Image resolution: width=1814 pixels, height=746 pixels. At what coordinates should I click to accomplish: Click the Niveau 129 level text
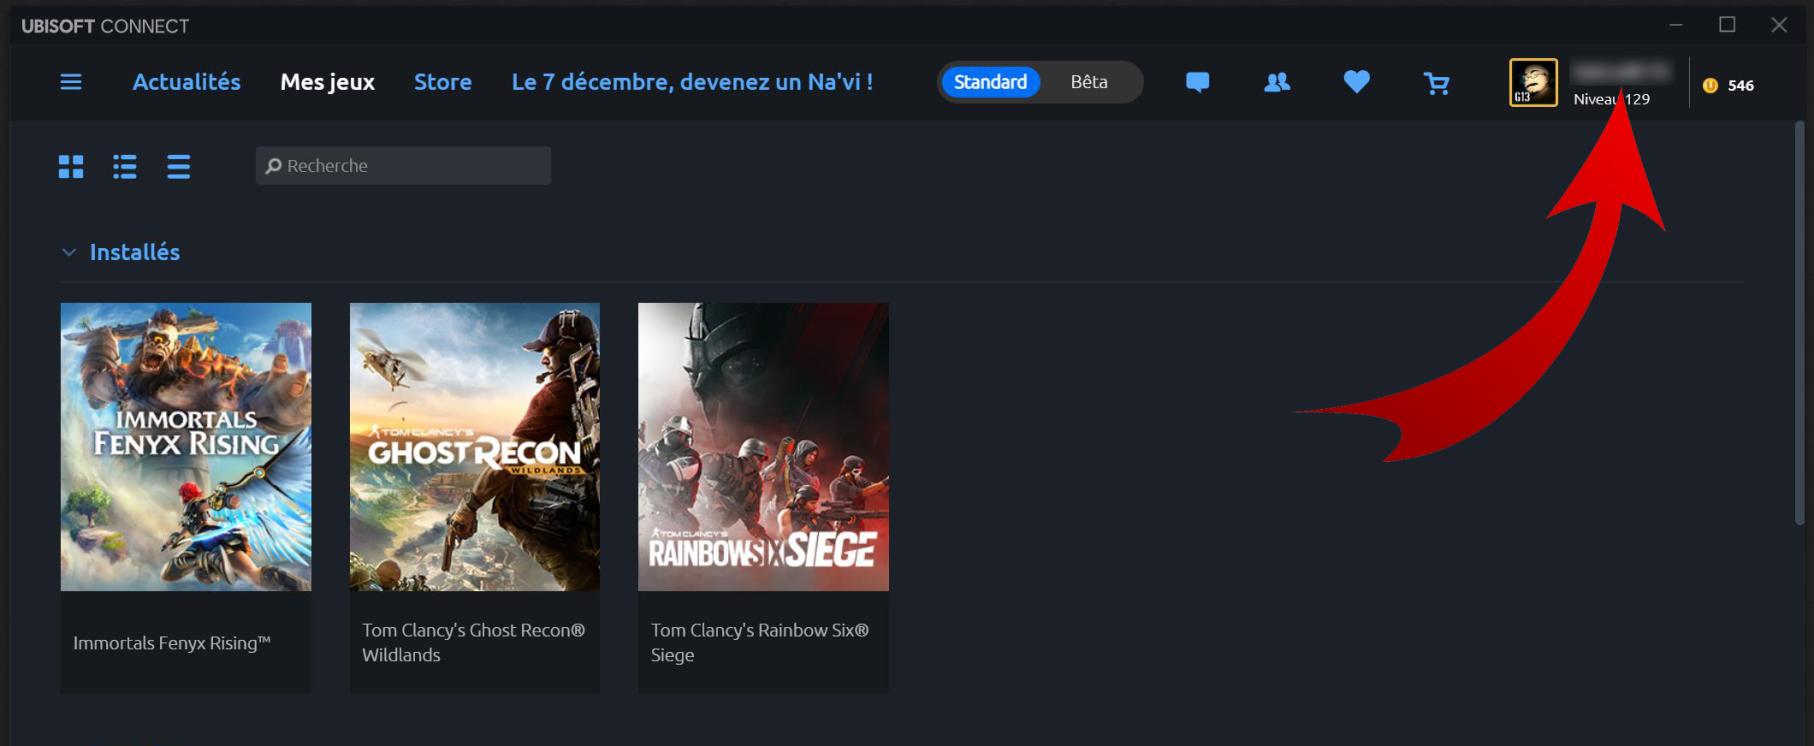pos(1611,99)
